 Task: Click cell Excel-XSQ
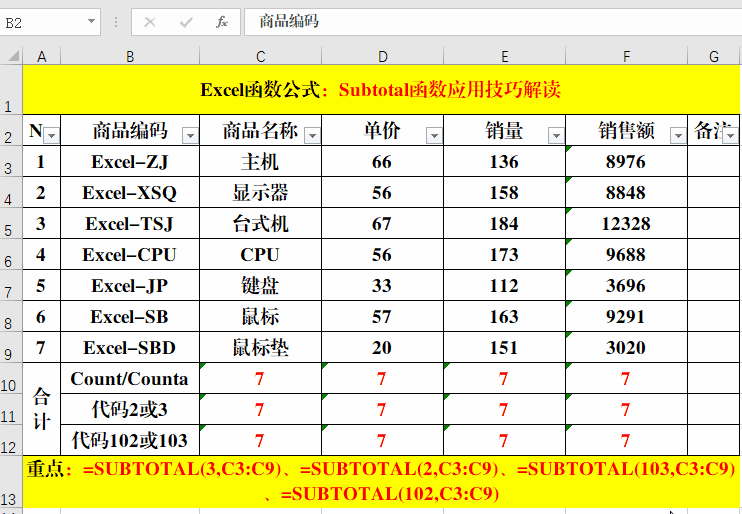pos(130,192)
